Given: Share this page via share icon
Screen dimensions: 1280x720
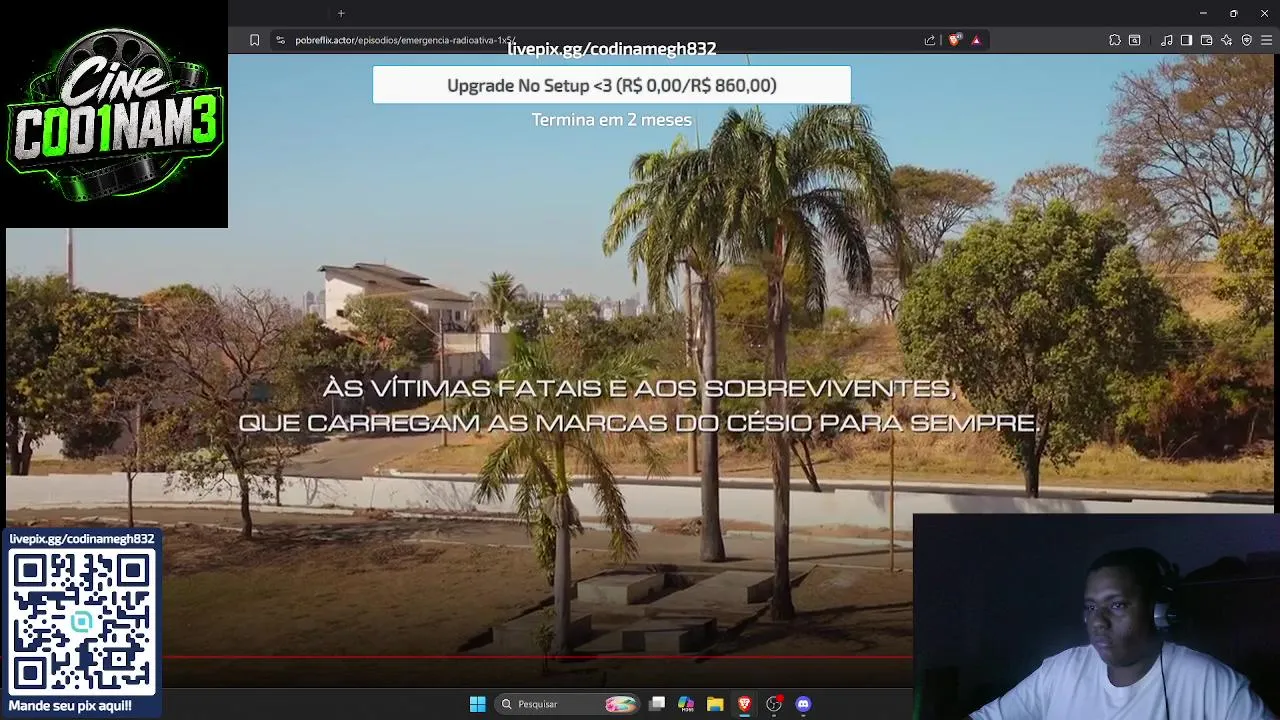Looking at the screenshot, I should pyautogui.click(x=929, y=40).
